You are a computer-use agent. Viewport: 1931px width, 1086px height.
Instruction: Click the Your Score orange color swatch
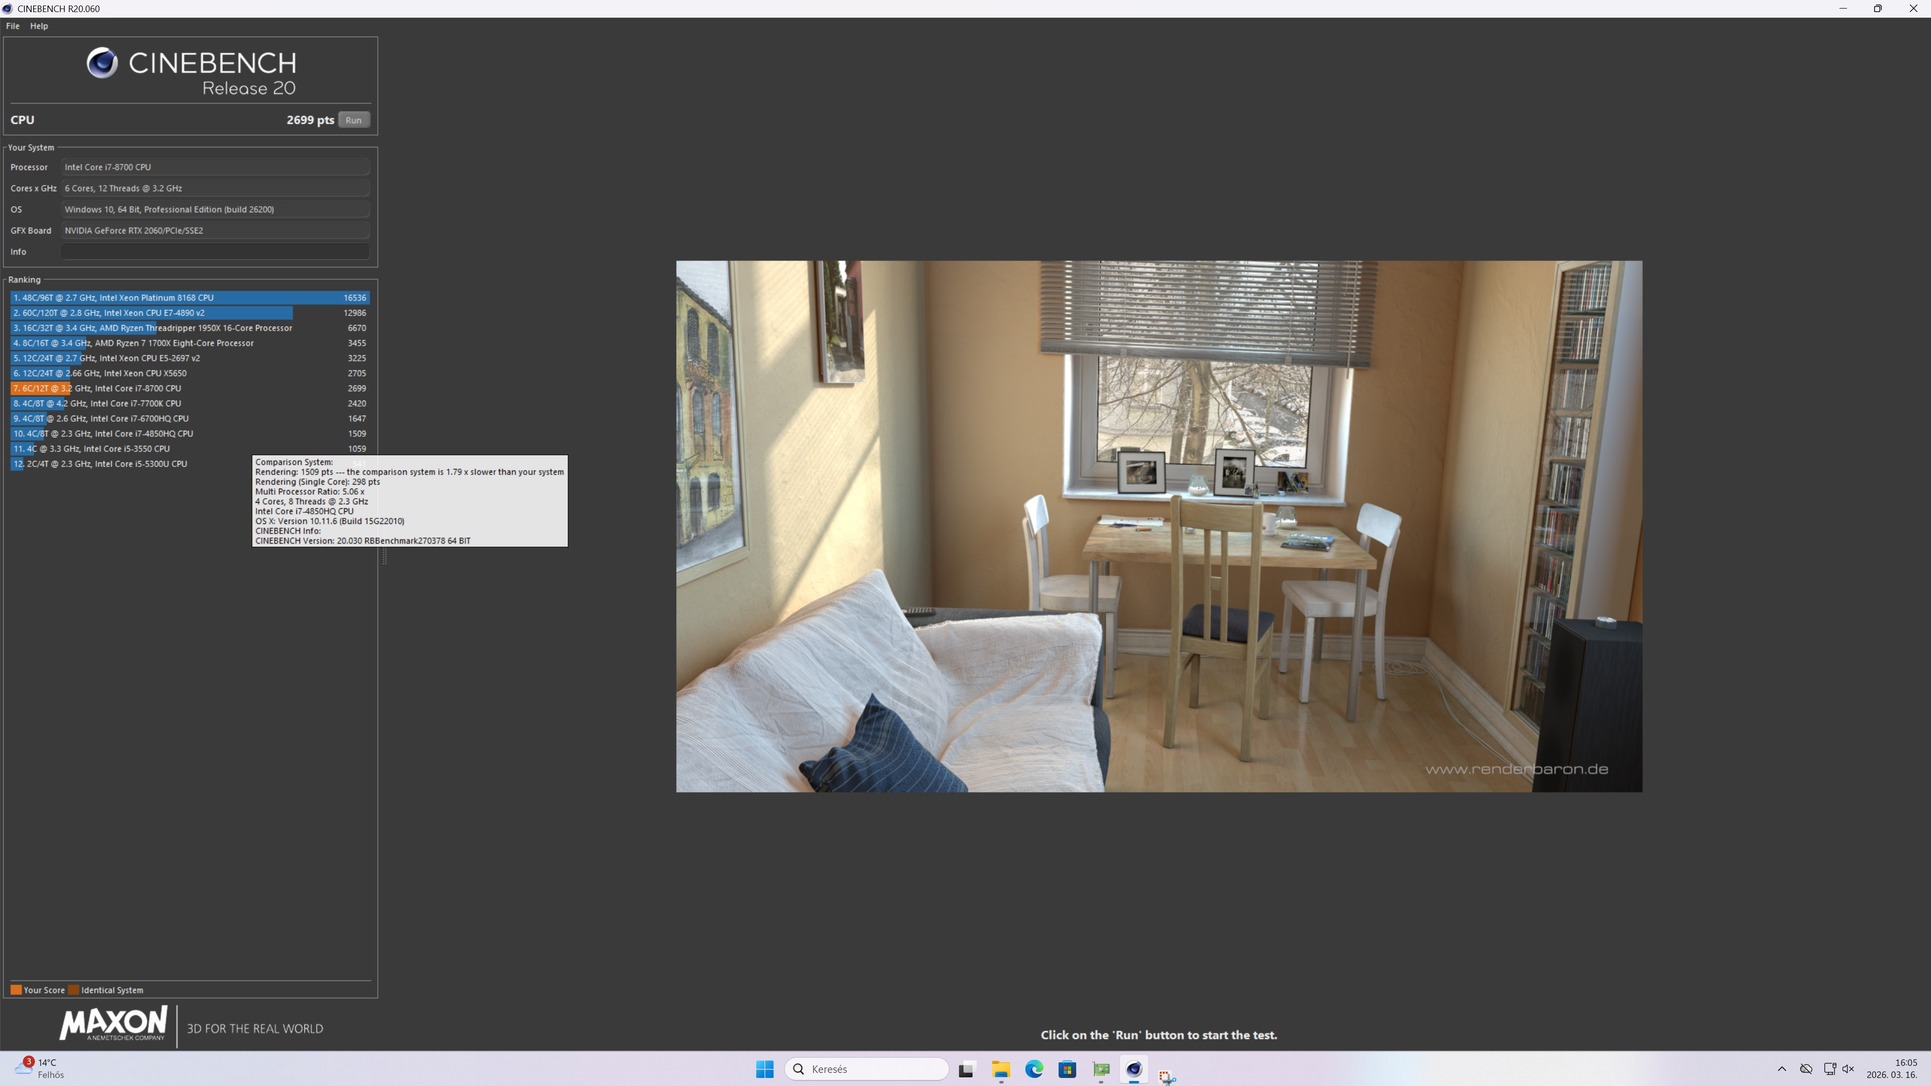pyautogui.click(x=16, y=990)
